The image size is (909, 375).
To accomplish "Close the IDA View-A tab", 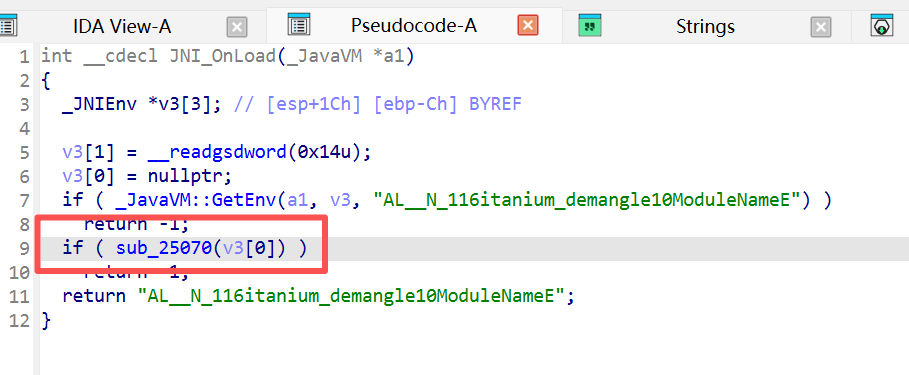I will (237, 27).
